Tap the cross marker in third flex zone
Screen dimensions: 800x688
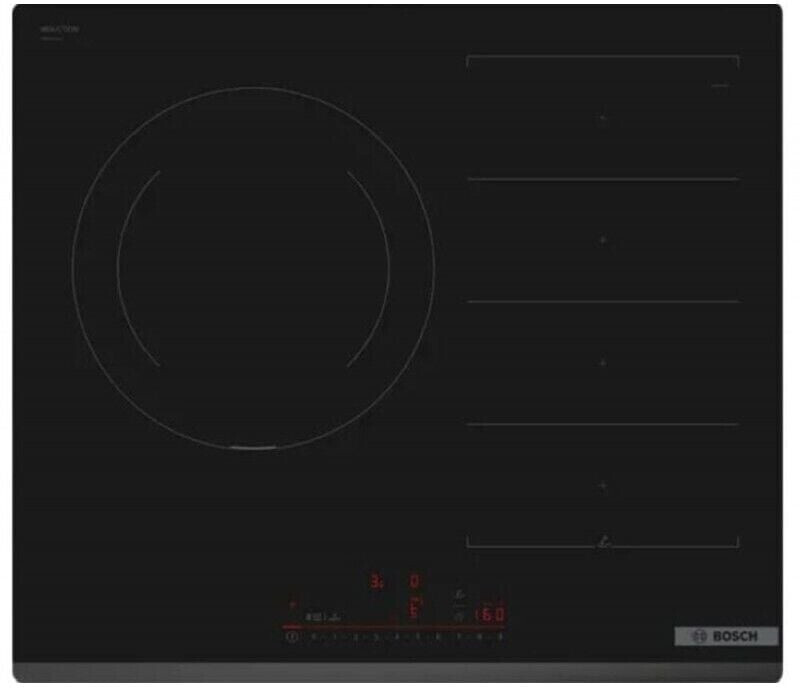[603, 362]
